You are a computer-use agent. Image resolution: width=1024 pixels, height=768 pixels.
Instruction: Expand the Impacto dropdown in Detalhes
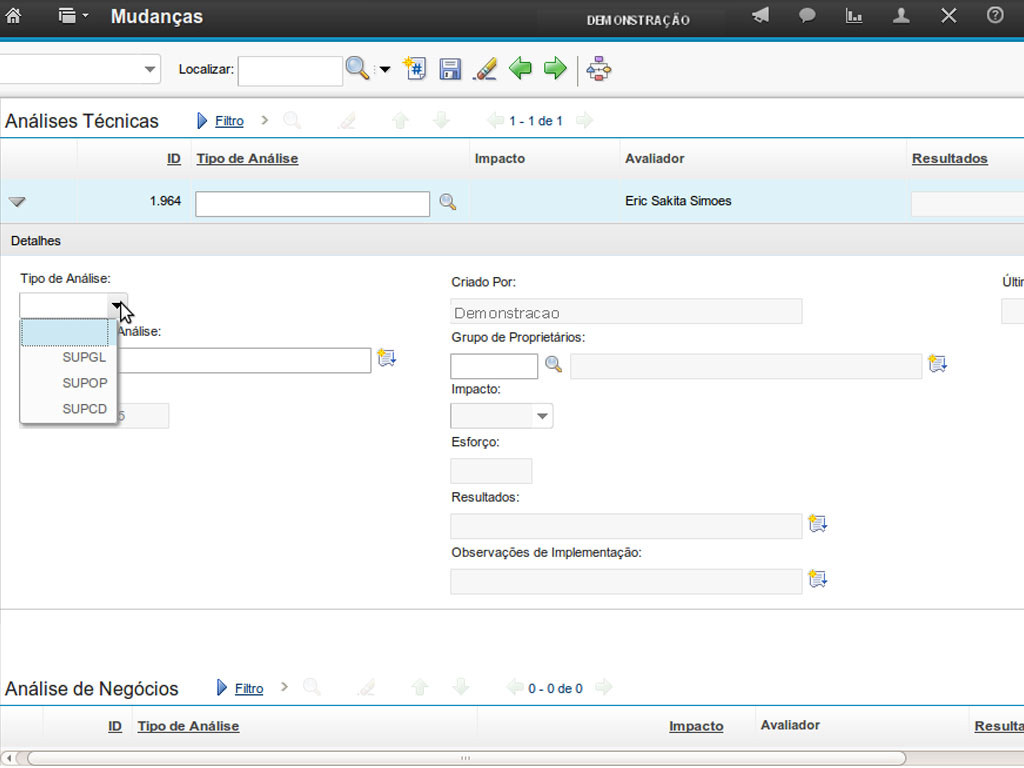(x=542, y=416)
